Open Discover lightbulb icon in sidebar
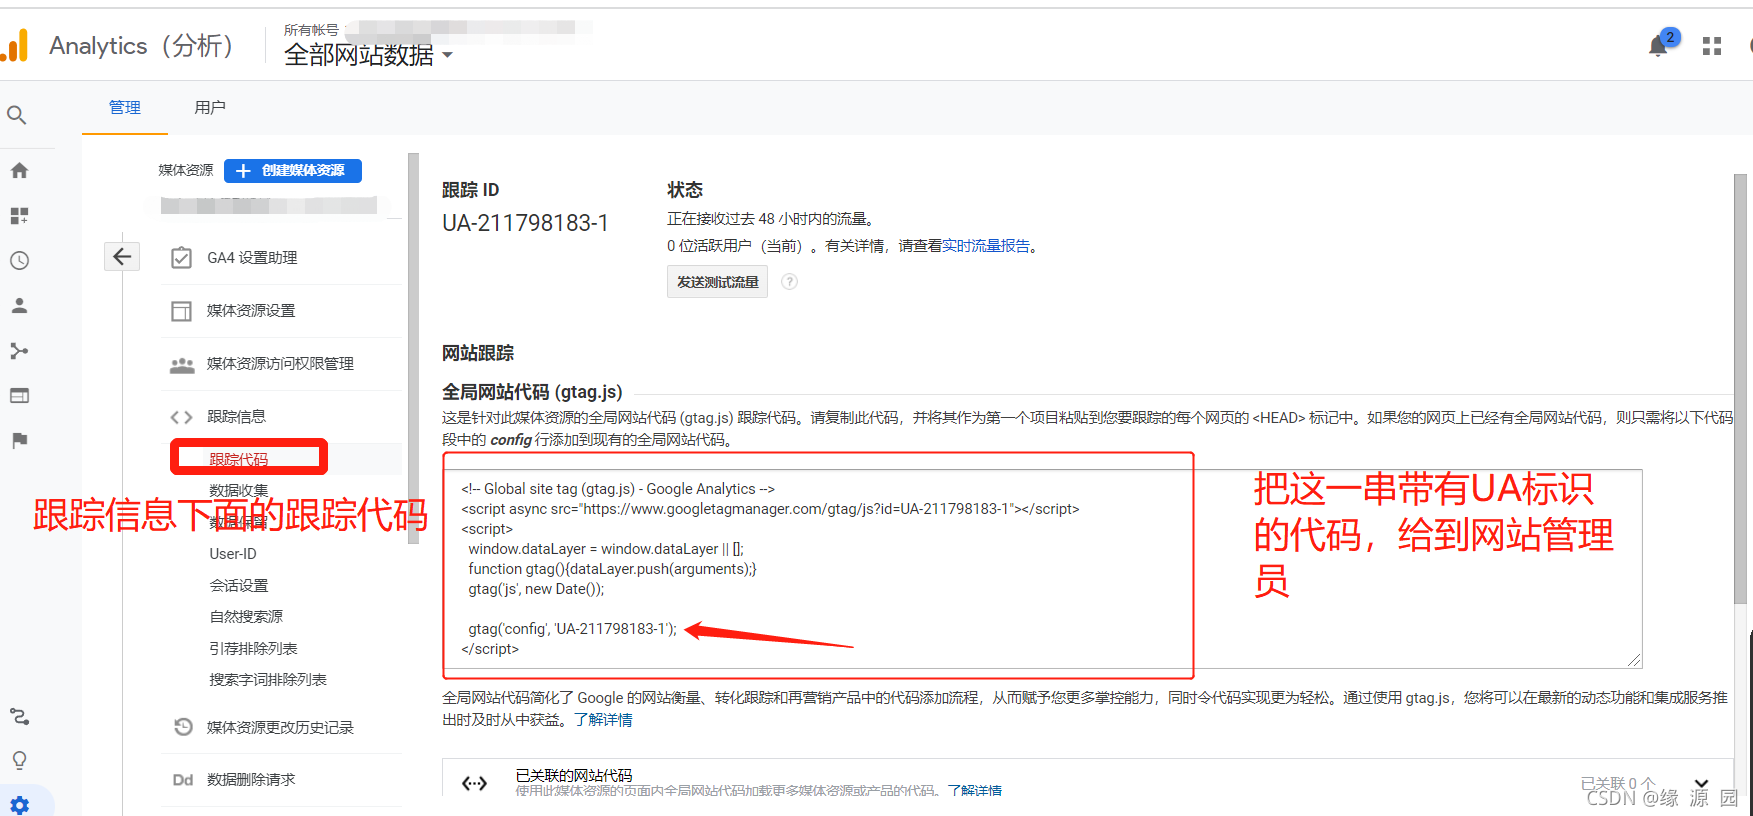Image resolution: width=1753 pixels, height=816 pixels. [x=19, y=761]
